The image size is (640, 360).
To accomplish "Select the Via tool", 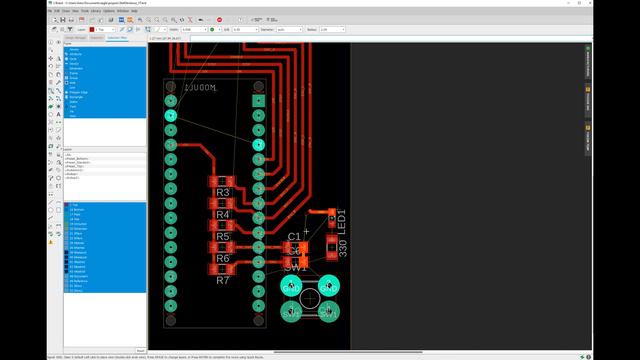I will [x=58, y=107].
